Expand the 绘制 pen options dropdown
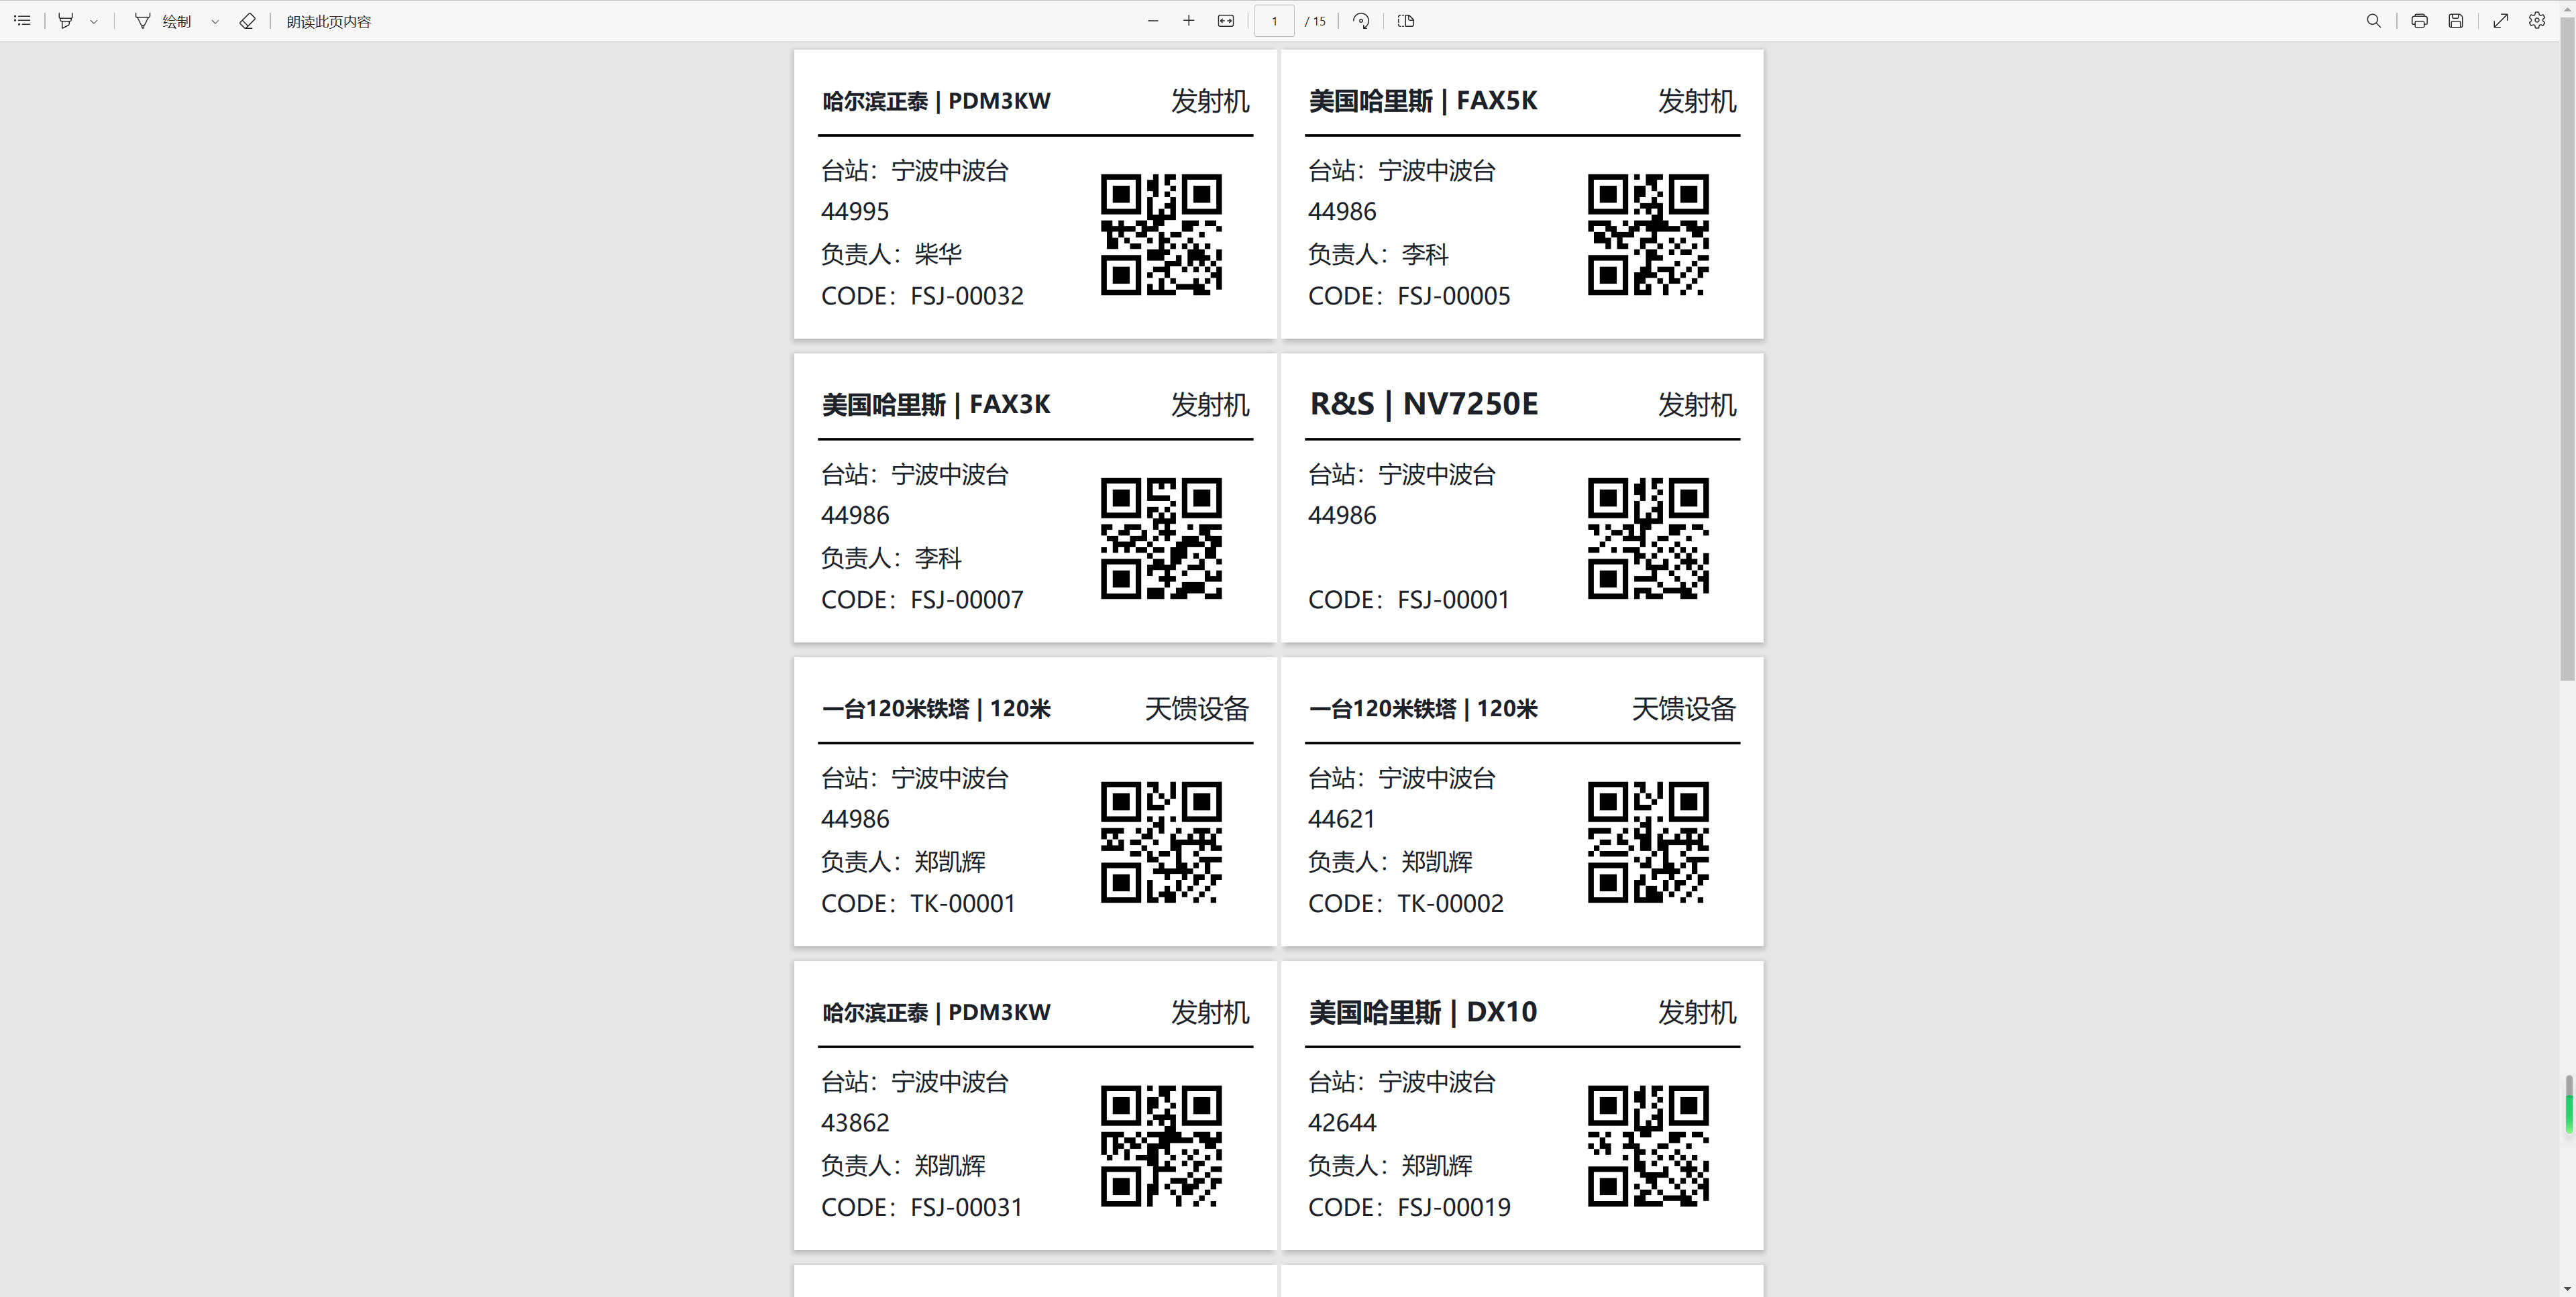The image size is (2576, 1297). point(215,21)
